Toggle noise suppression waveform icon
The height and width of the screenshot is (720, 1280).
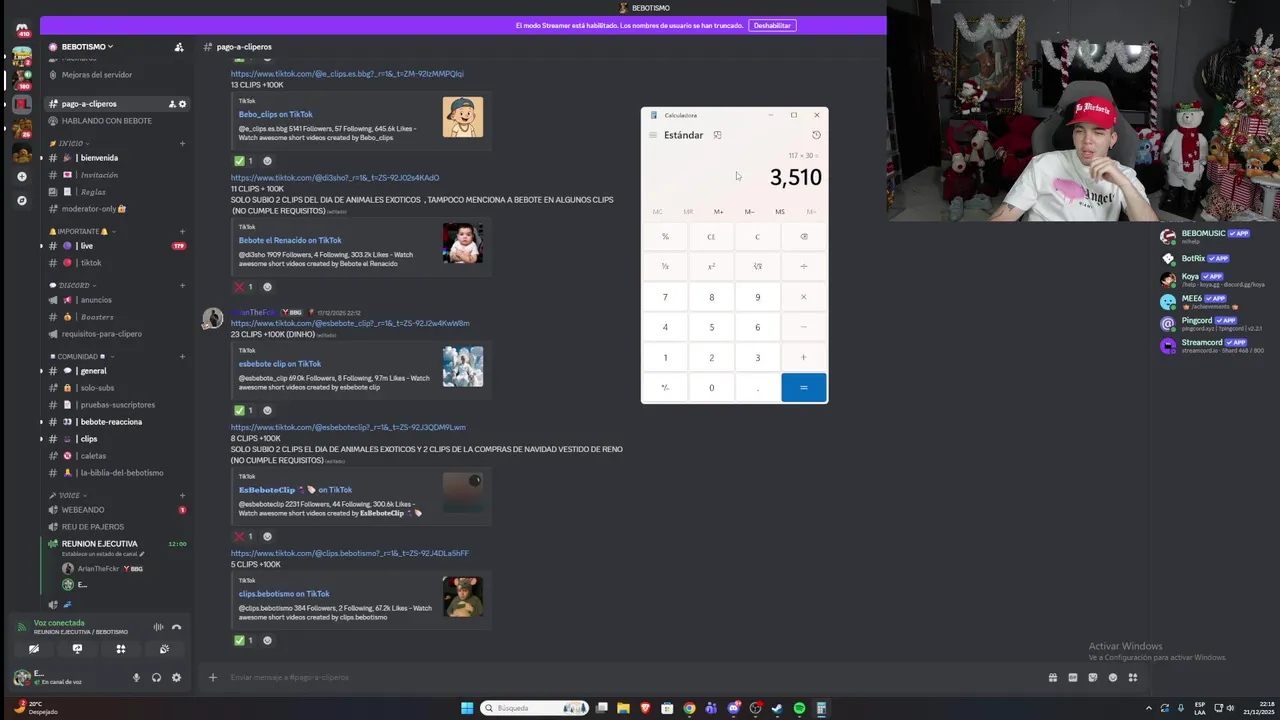[x=158, y=627]
